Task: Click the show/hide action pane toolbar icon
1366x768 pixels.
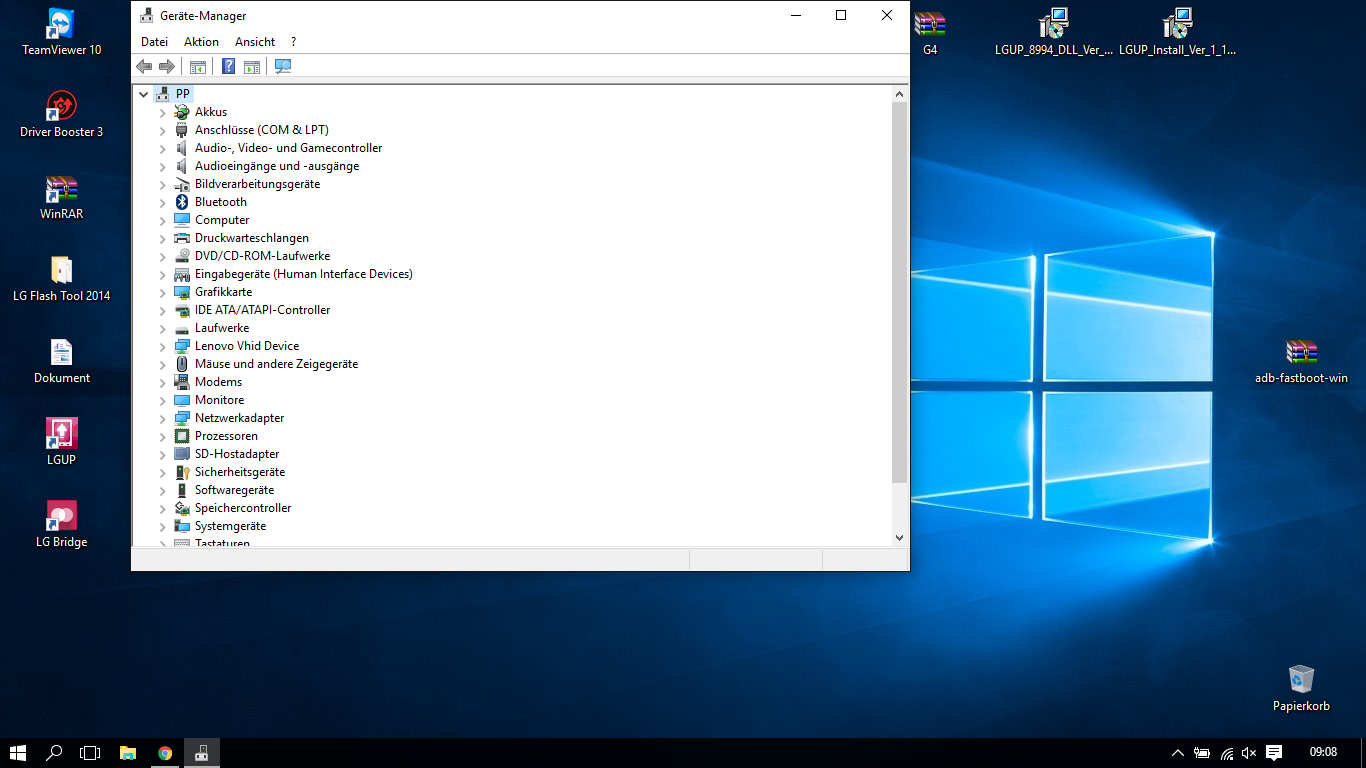Action: coord(252,66)
